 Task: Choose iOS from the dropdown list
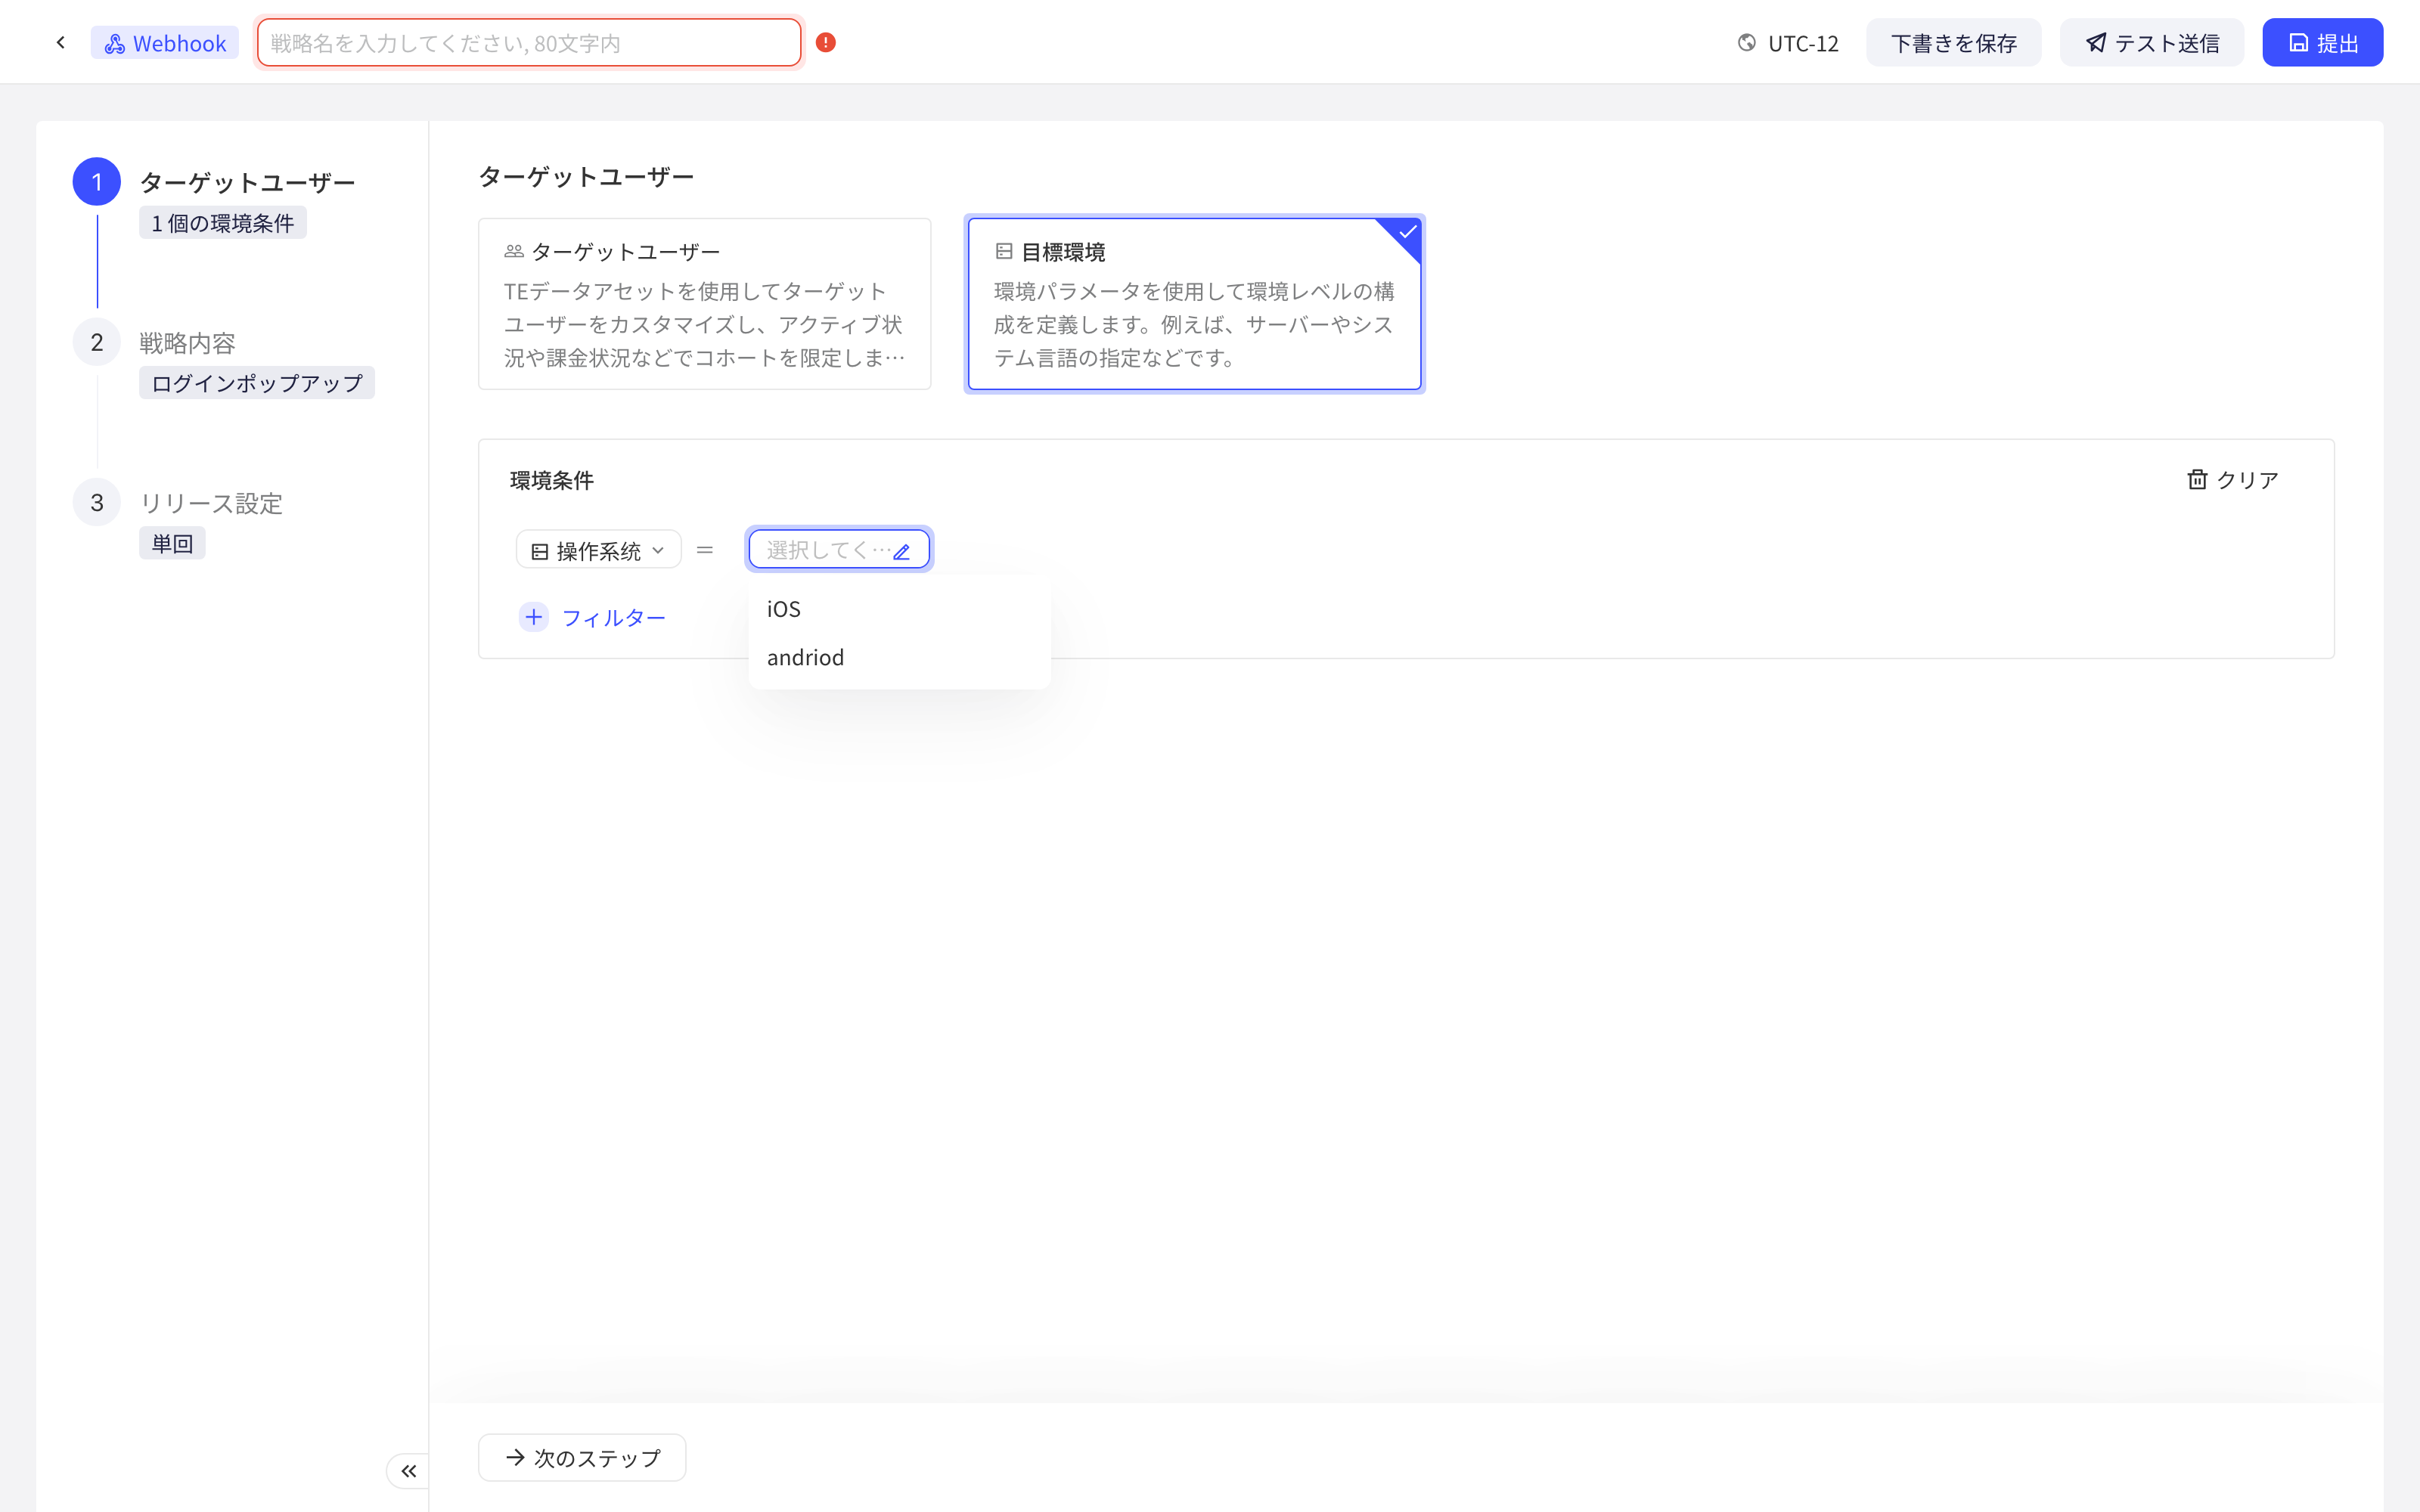point(899,609)
